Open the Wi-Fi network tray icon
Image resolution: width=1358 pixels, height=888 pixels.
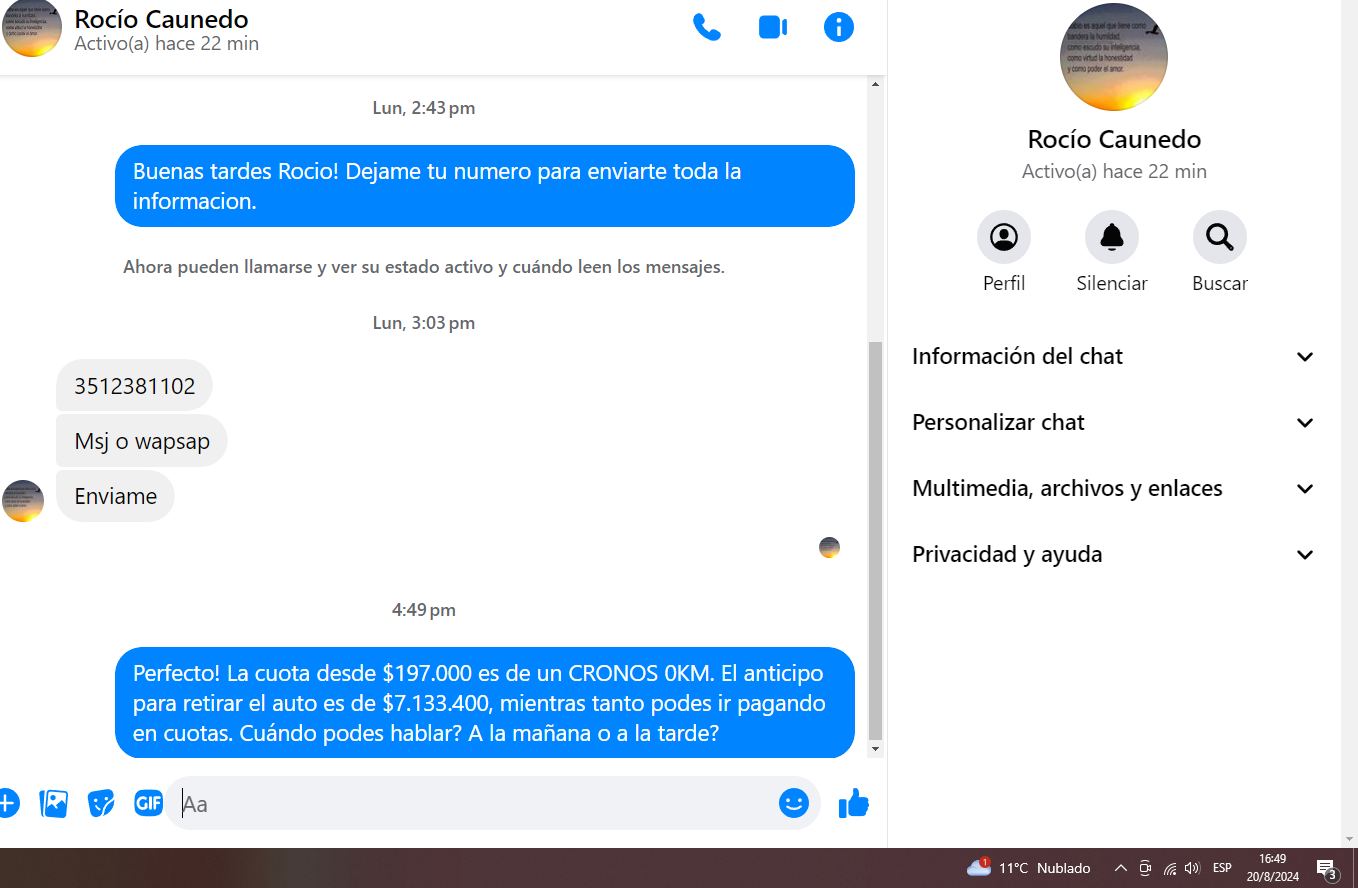[x=1169, y=868]
